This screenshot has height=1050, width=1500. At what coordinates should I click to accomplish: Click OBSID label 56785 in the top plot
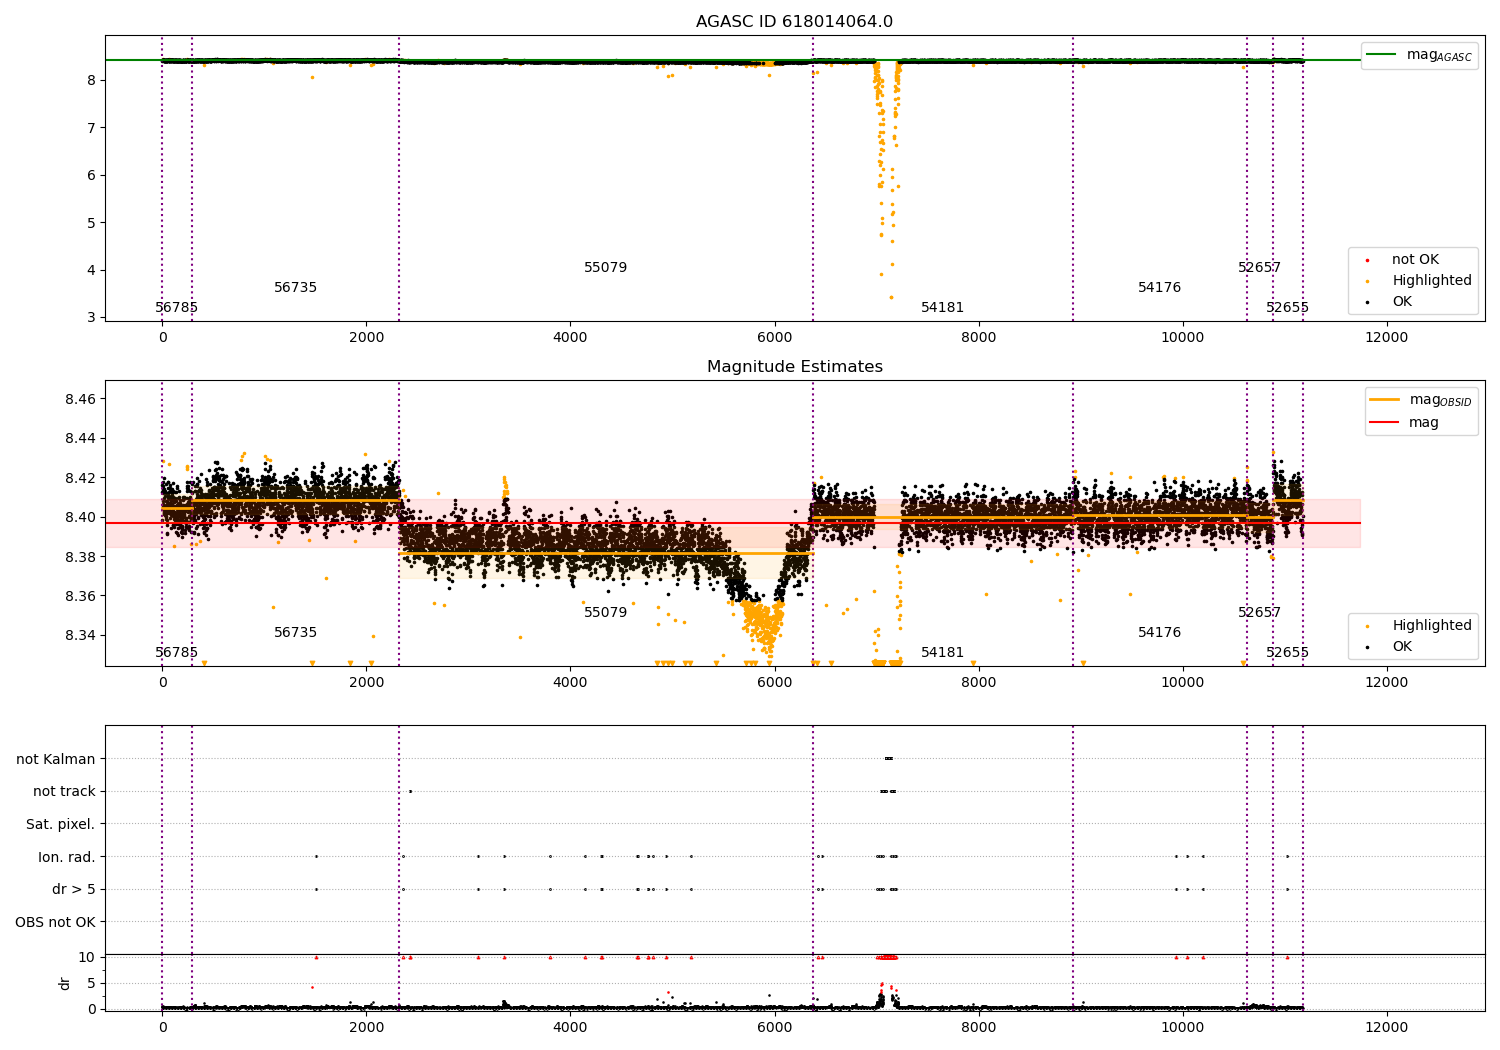tap(177, 308)
